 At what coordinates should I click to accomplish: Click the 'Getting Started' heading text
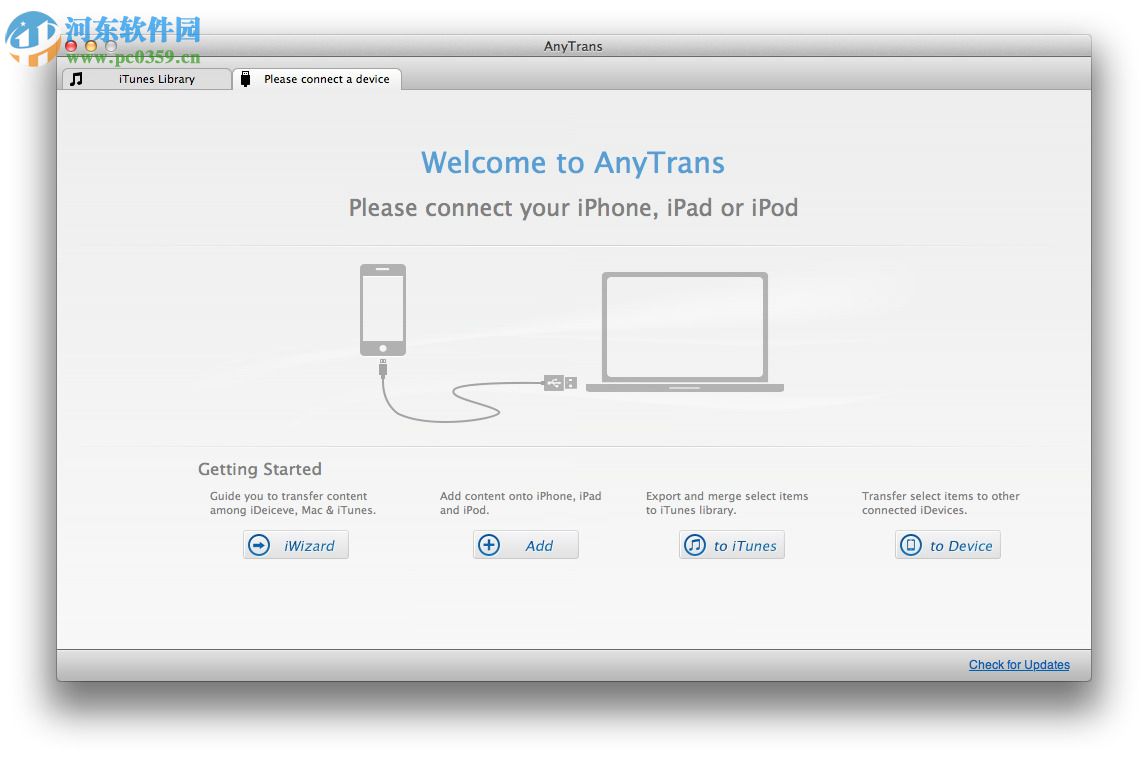pyautogui.click(x=259, y=469)
